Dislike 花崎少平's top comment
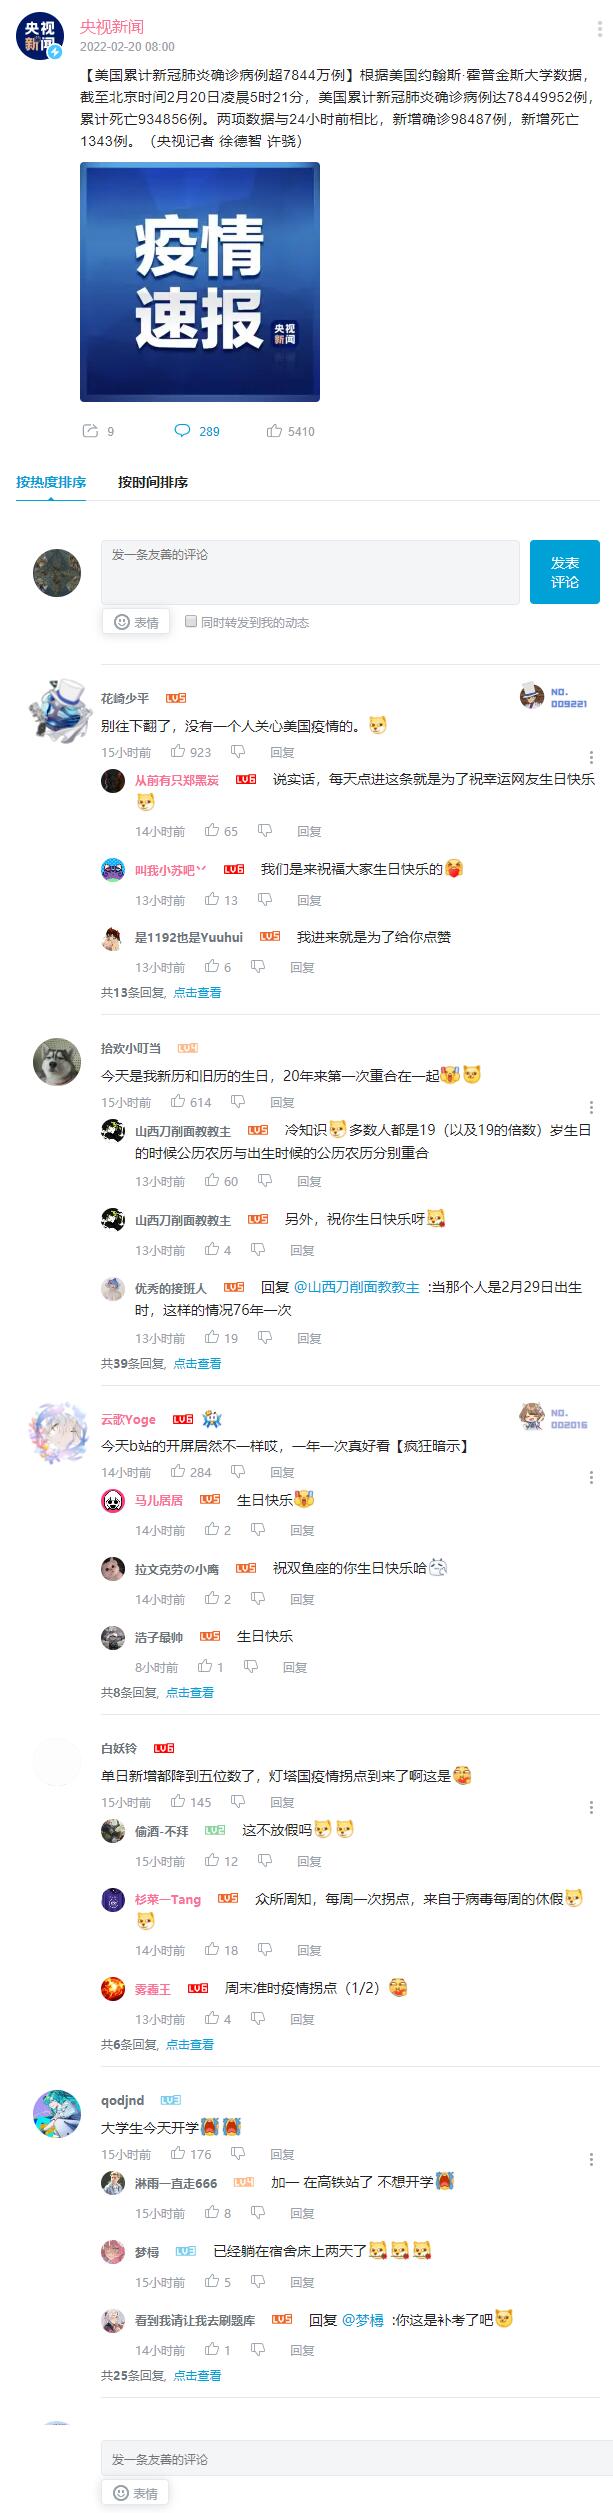This screenshot has height=2513, width=613. [238, 752]
